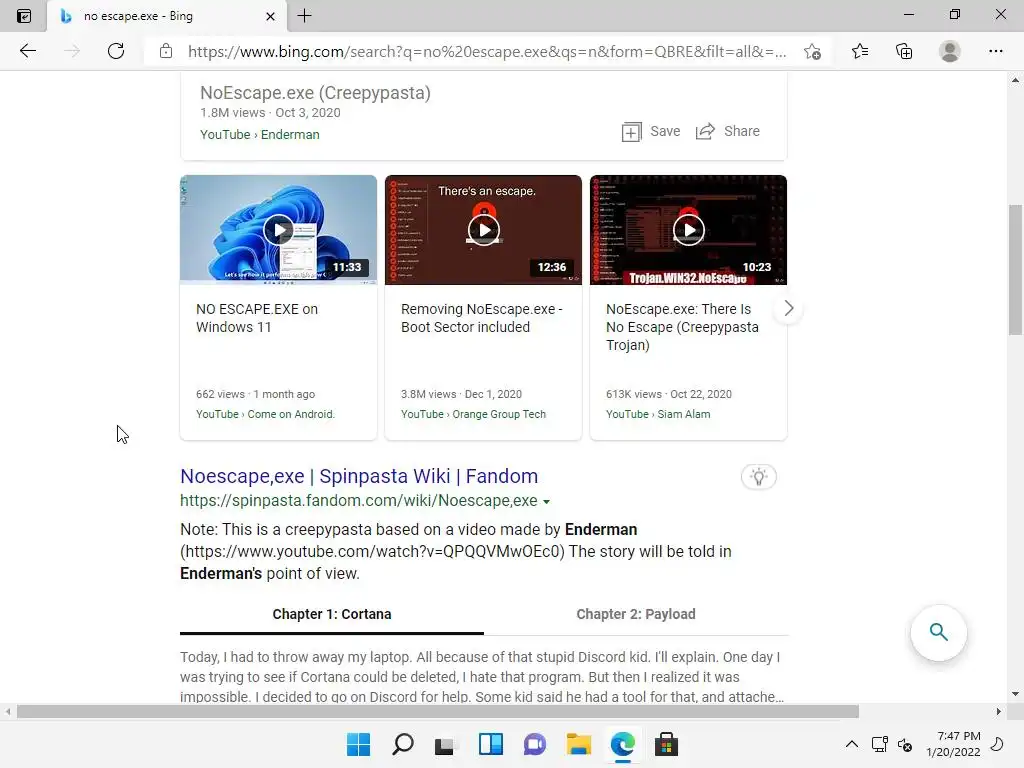Add this page to favorites star icon
The height and width of the screenshot is (768, 1024).
[x=812, y=52]
